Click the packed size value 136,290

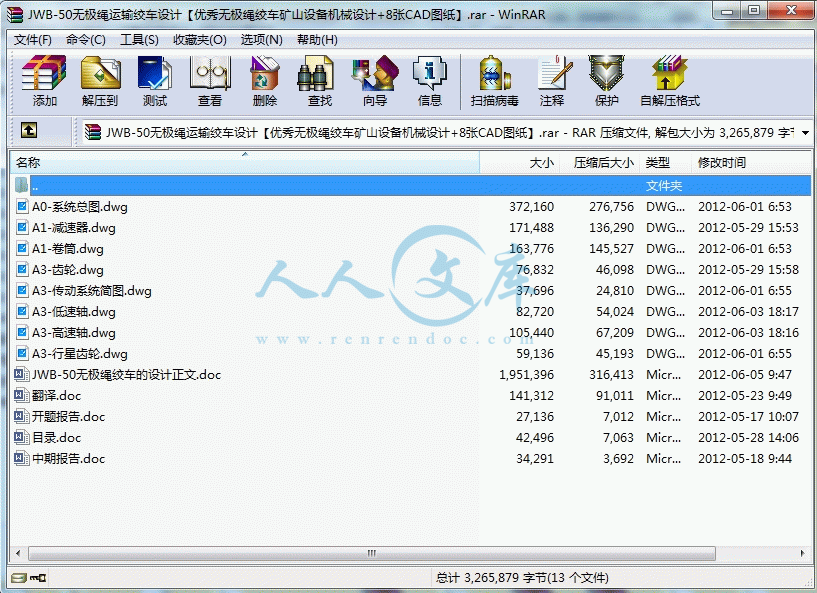tap(611, 228)
